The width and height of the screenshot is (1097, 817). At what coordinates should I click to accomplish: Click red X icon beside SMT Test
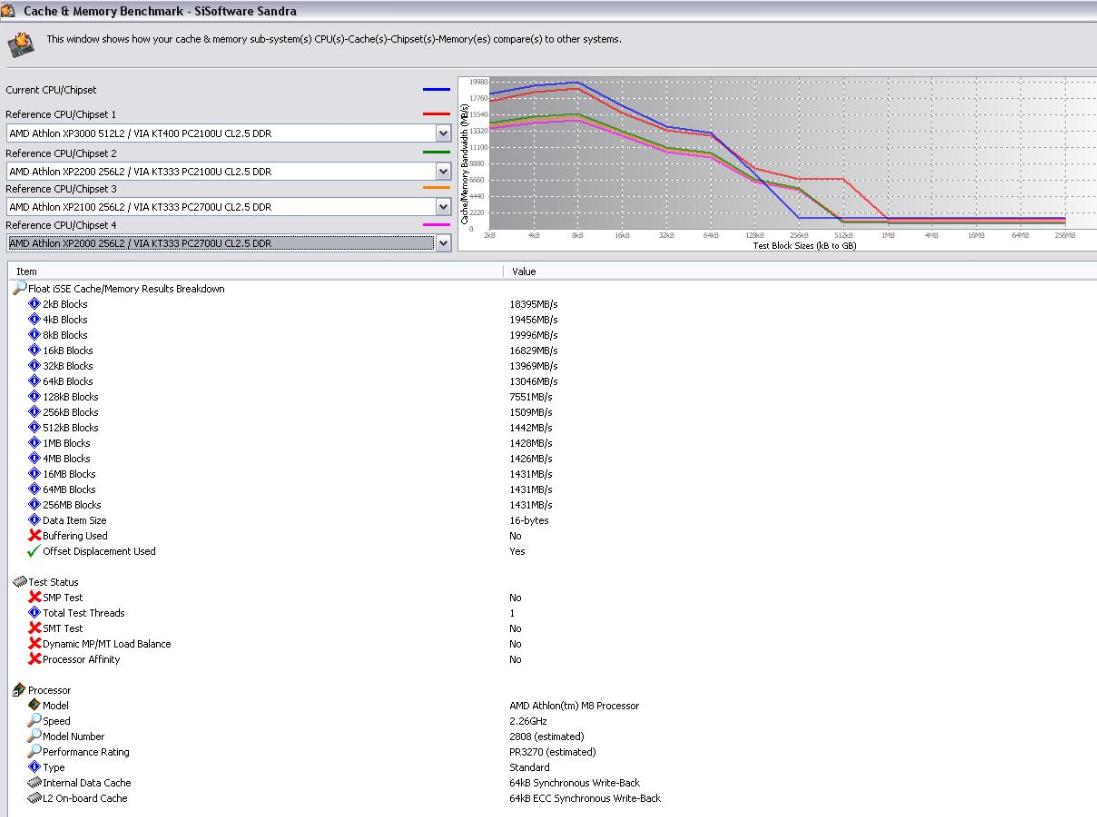click(34, 628)
